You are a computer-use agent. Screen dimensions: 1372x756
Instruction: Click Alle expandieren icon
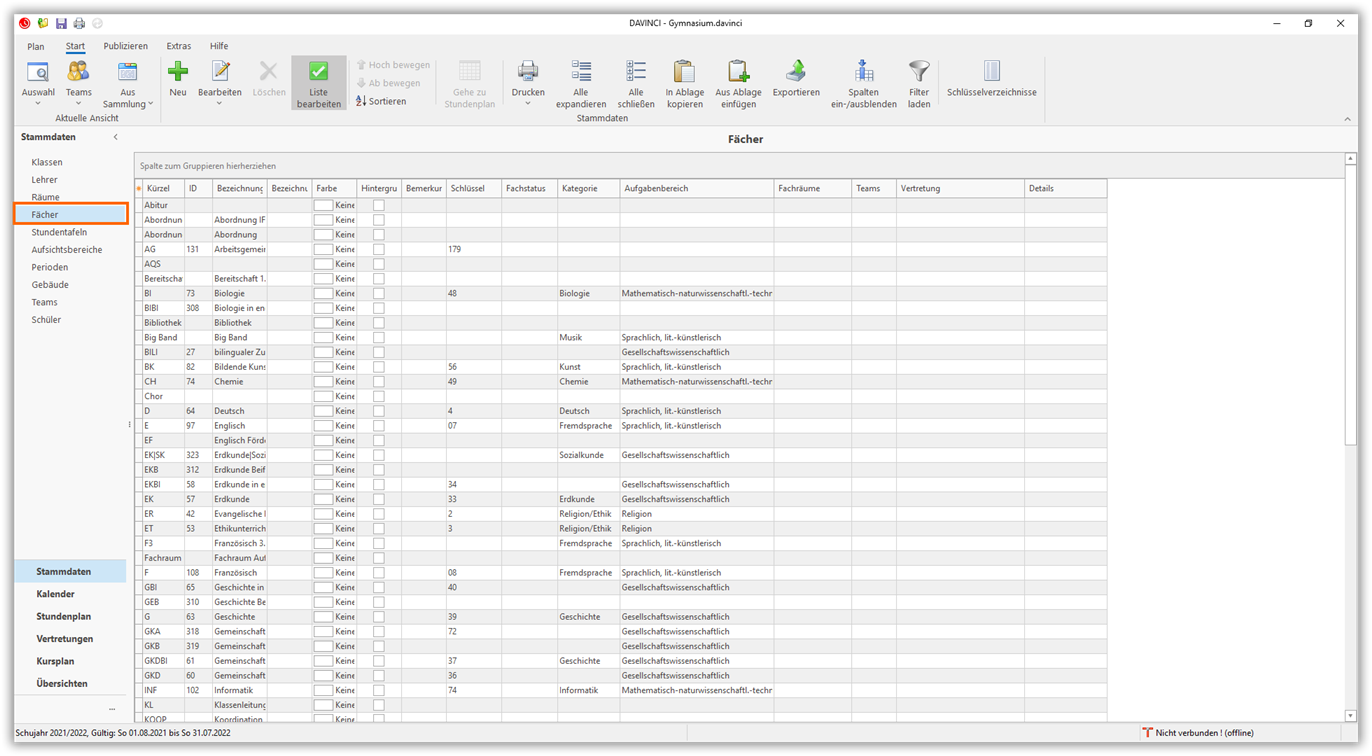(x=581, y=72)
